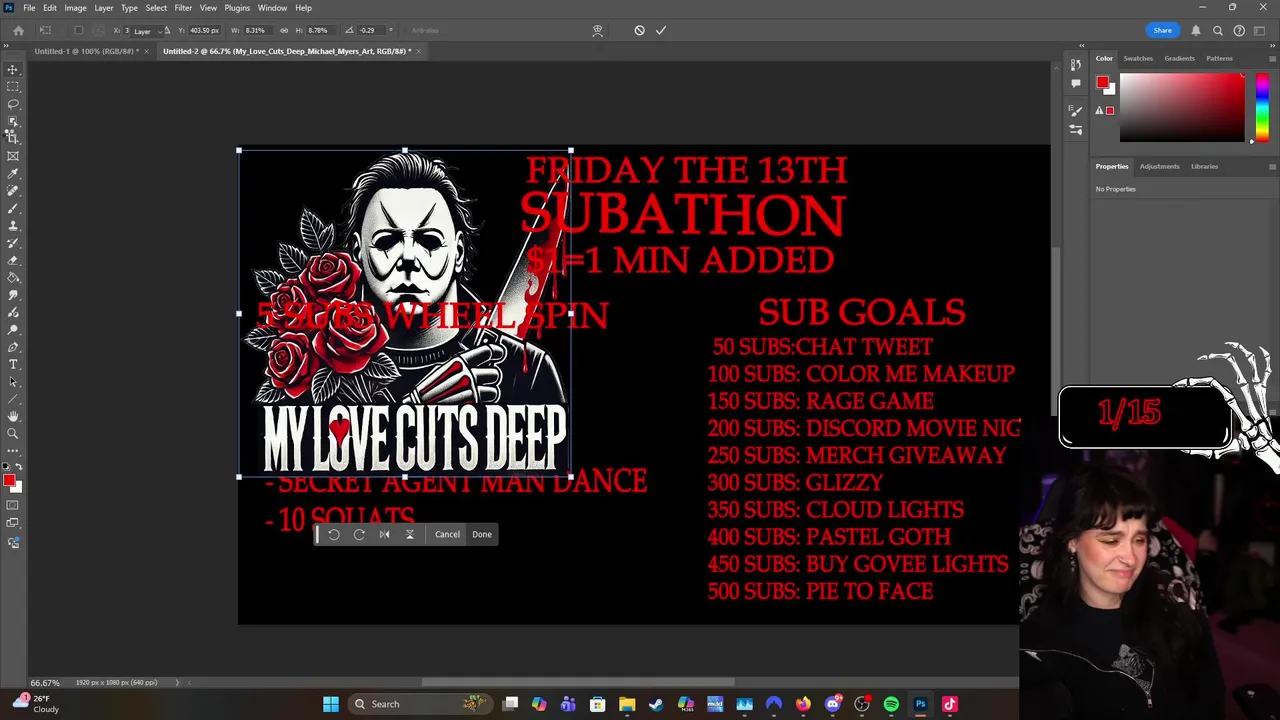The image size is (1280, 720).
Task: Select the Eyedropper tool
Action: point(13,173)
